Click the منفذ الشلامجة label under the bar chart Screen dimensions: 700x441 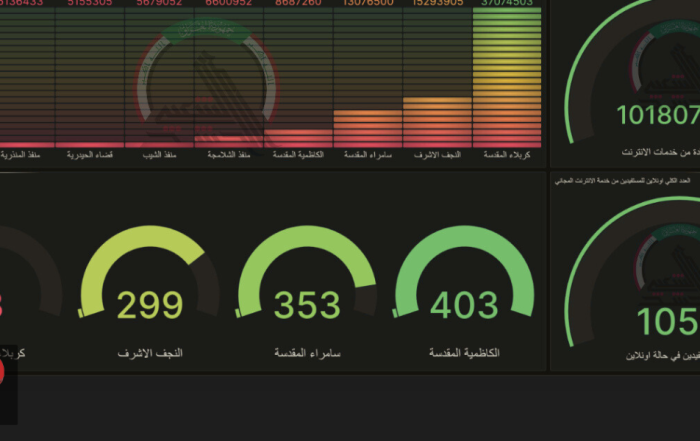click(229, 155)
